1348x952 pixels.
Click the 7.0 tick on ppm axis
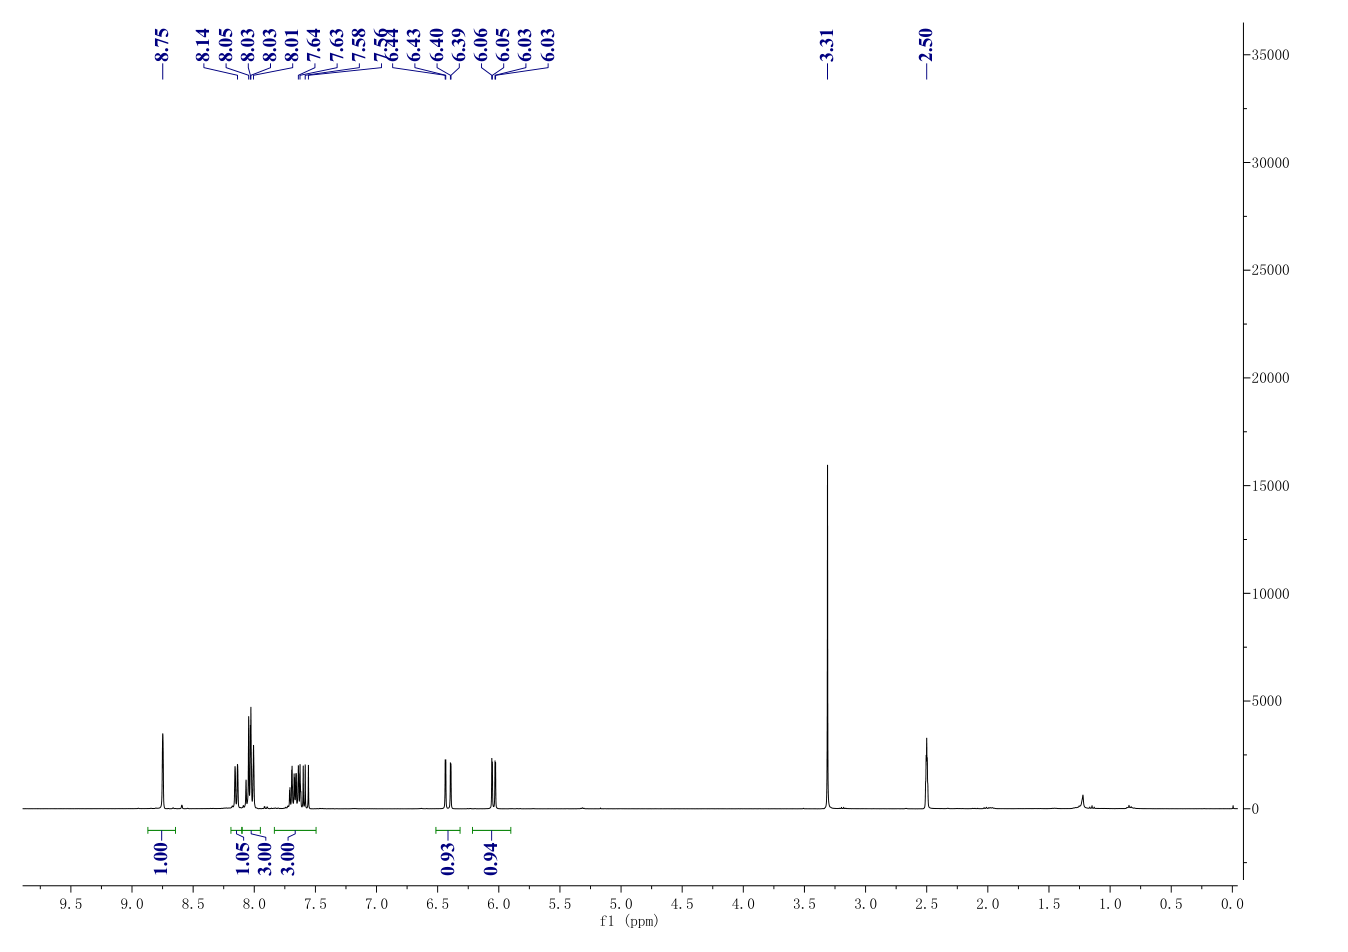pyautogui.click(x=376, y=904)
